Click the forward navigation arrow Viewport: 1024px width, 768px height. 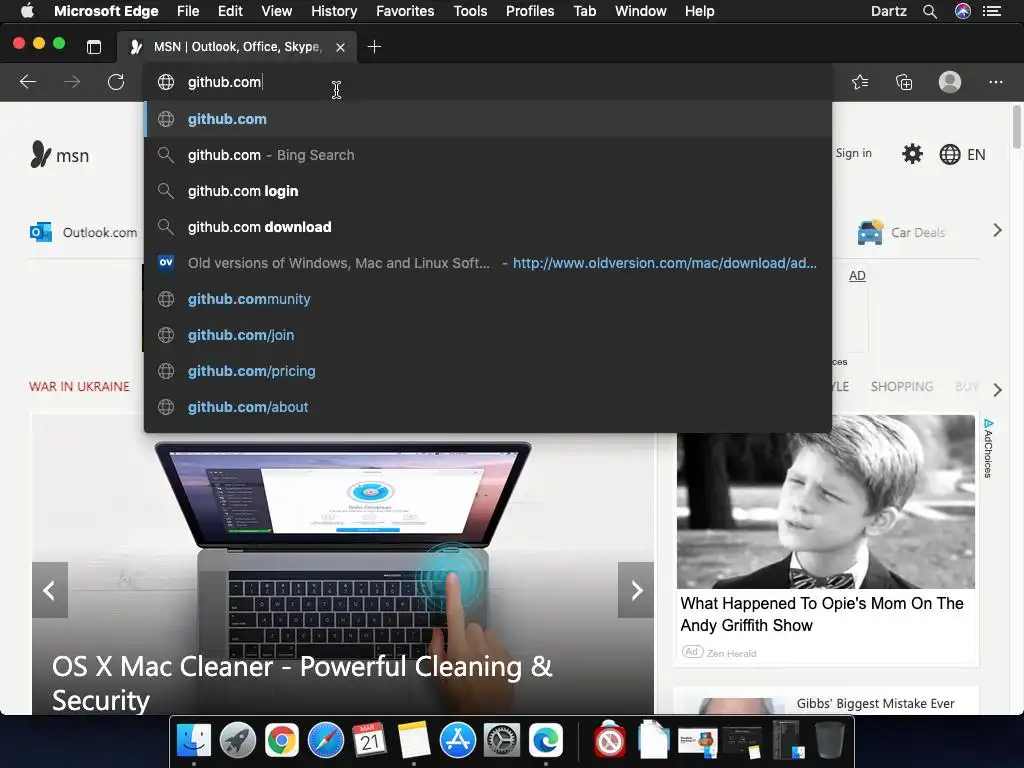72,82
